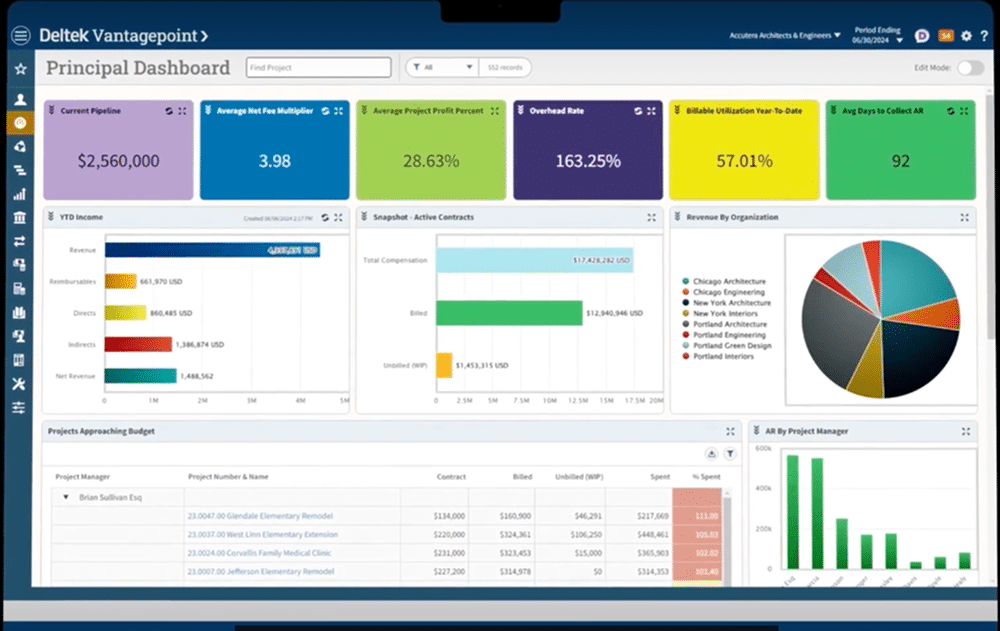Sort by the Unbilled (WIP) column header
The height and width of the screenshot is (631, 1000).
pyautogui.click(x=578, y=477)
